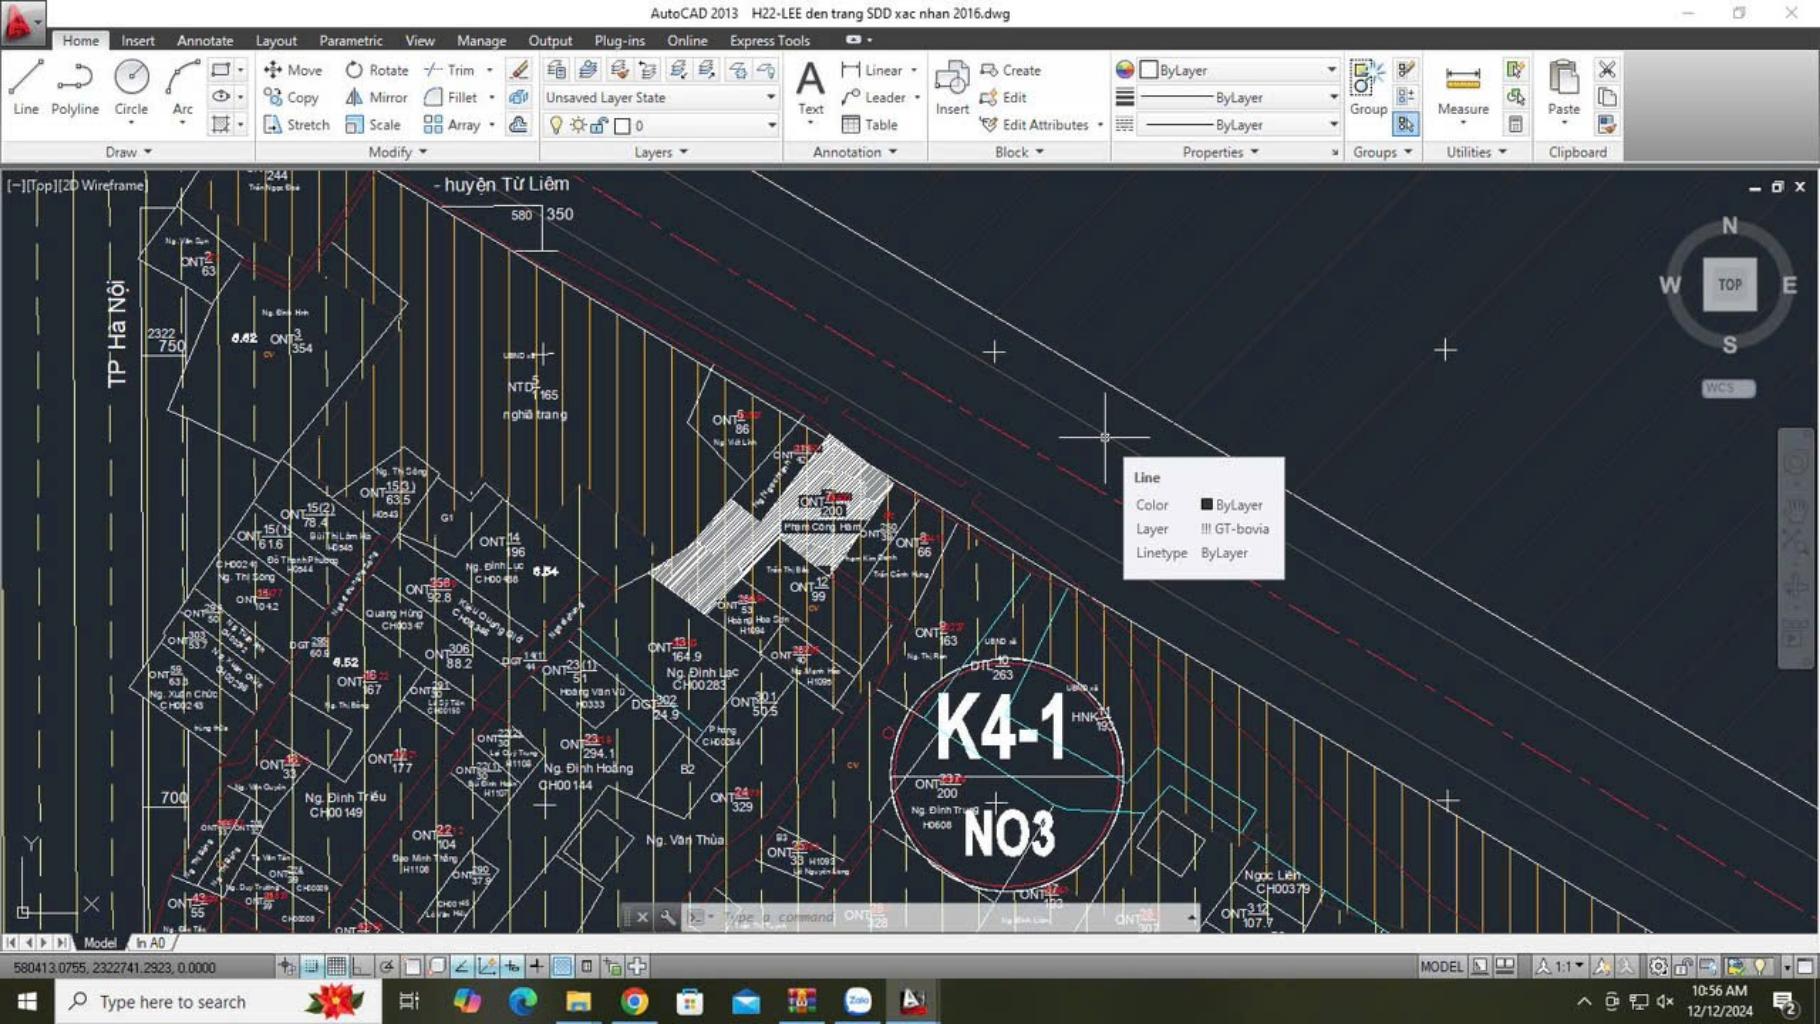Toggle Group Selection on/off button

(1406, 124)
